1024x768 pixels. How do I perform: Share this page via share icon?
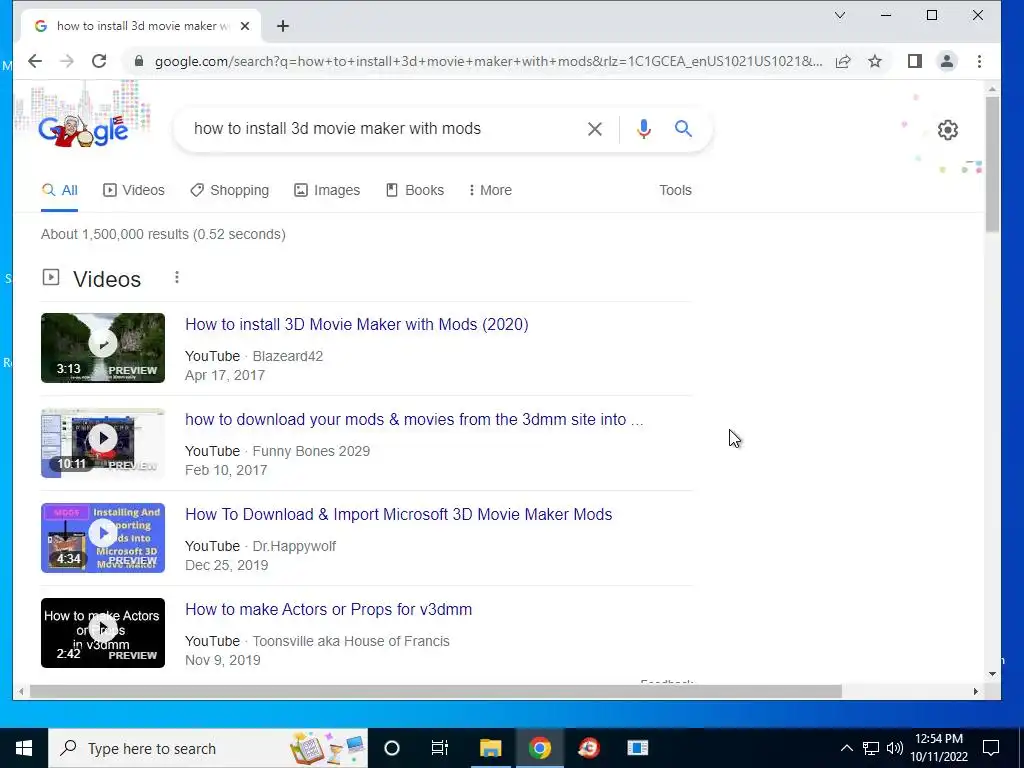[x=843, y=61]
